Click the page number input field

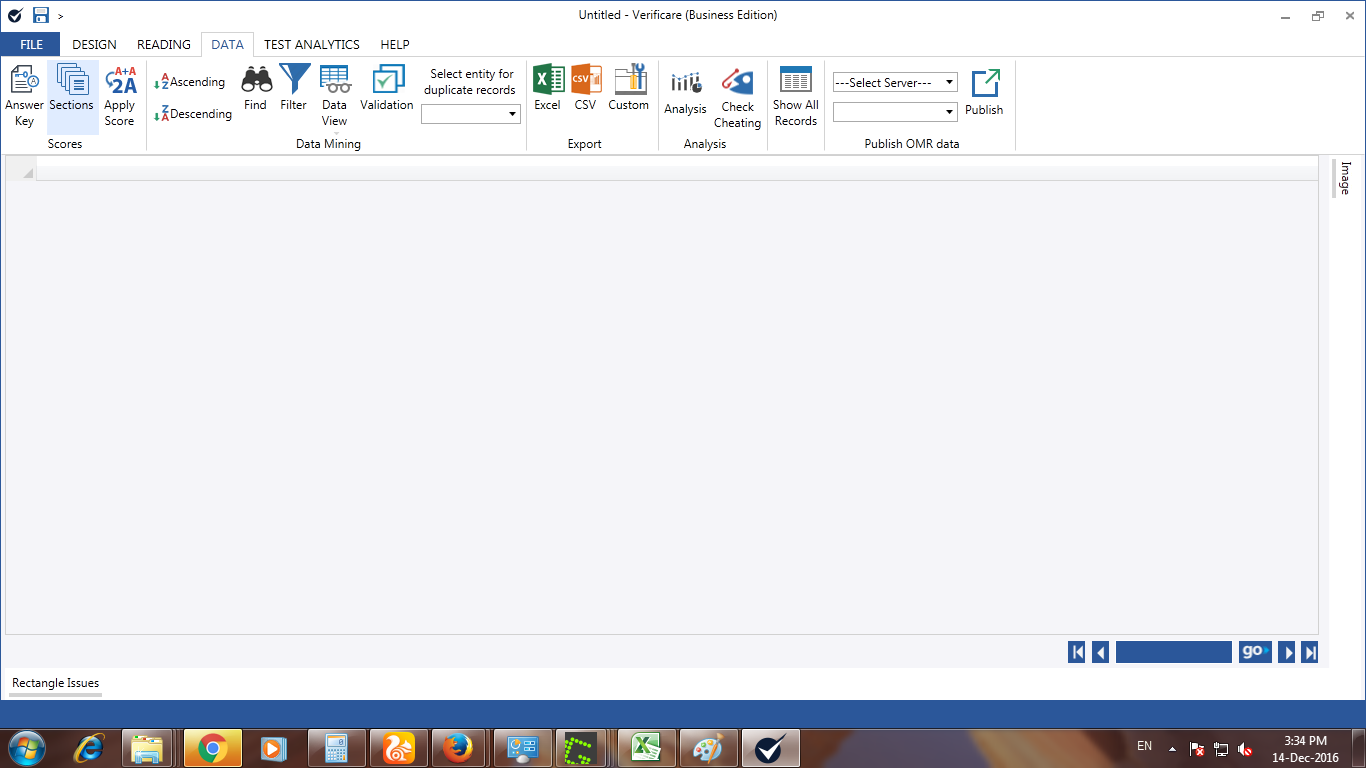coord(1173,652)
